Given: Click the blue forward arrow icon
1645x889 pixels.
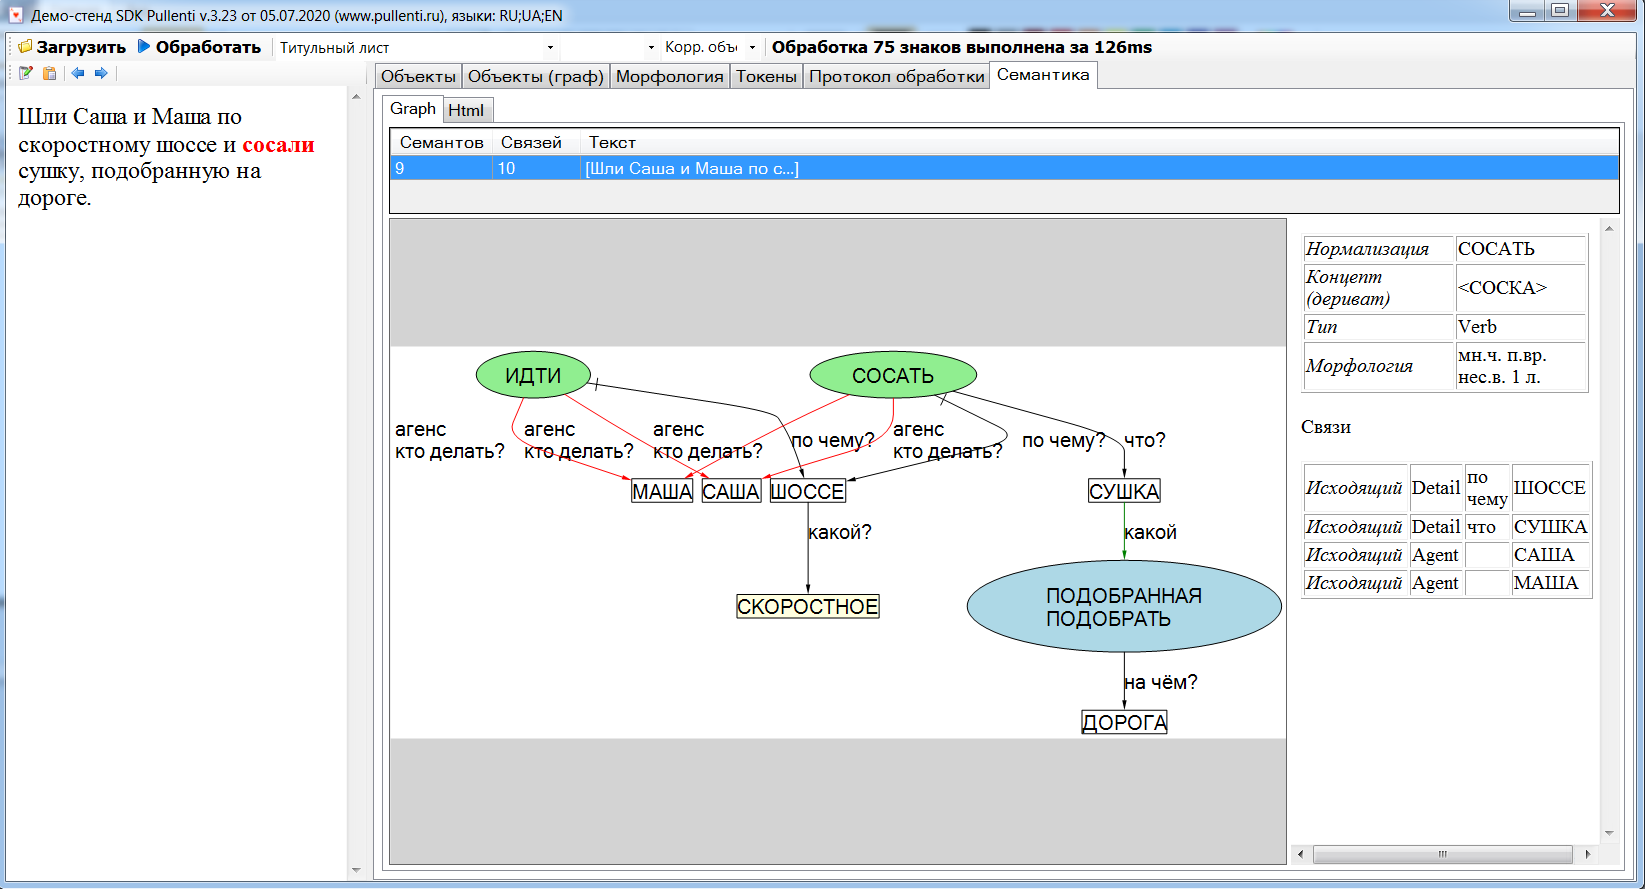Looking at the screenshot, I should (x=101, y=73).
